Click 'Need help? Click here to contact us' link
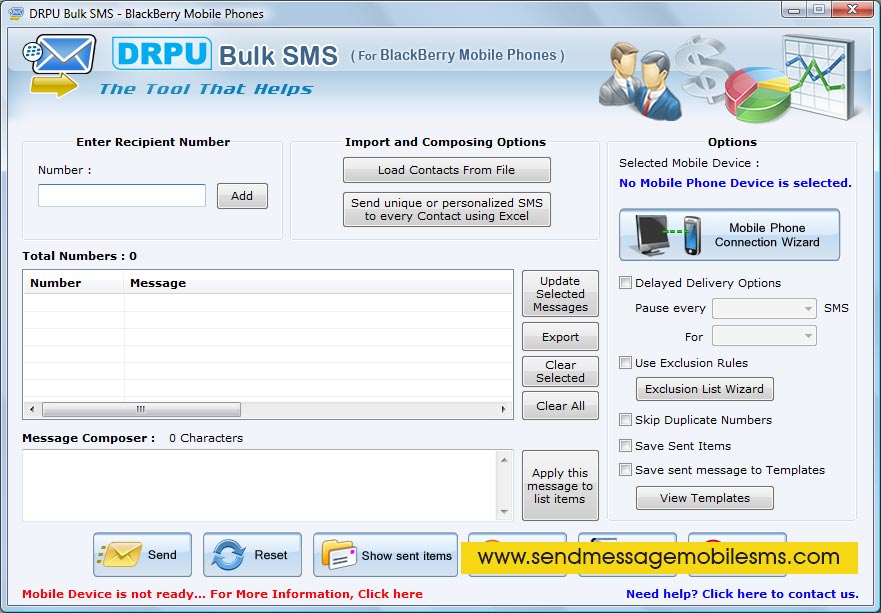881x613 pixels. click(x=742, y=594)
